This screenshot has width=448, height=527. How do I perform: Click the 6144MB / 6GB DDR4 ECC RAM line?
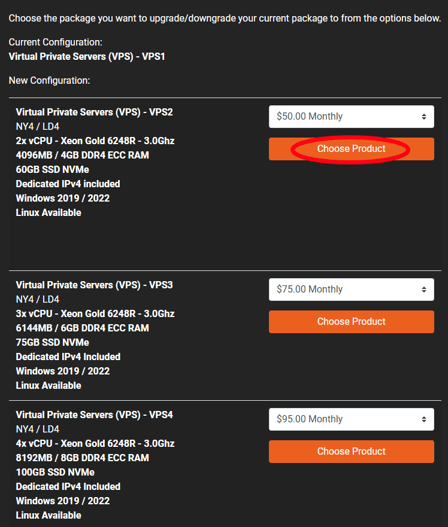click(82, 328)
